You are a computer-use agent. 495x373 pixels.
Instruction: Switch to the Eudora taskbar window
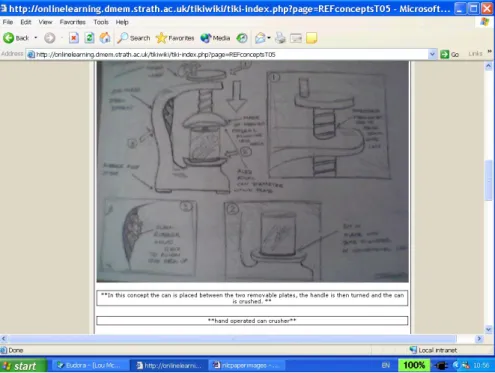pyautogui.click(x=89, y=366)
